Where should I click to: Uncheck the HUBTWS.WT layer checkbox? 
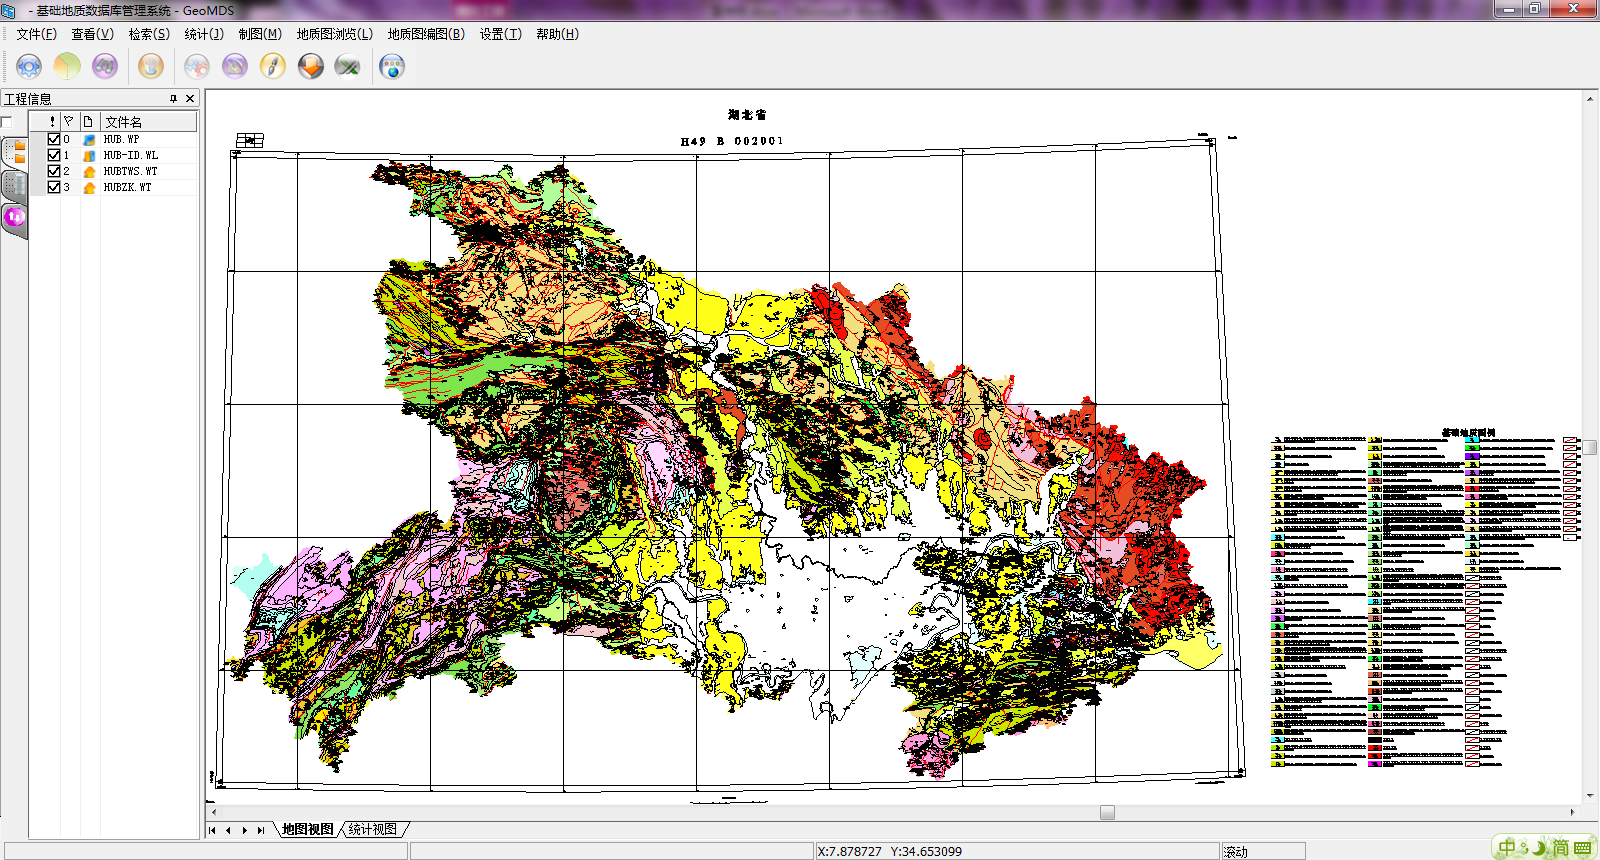coord(54,172)
